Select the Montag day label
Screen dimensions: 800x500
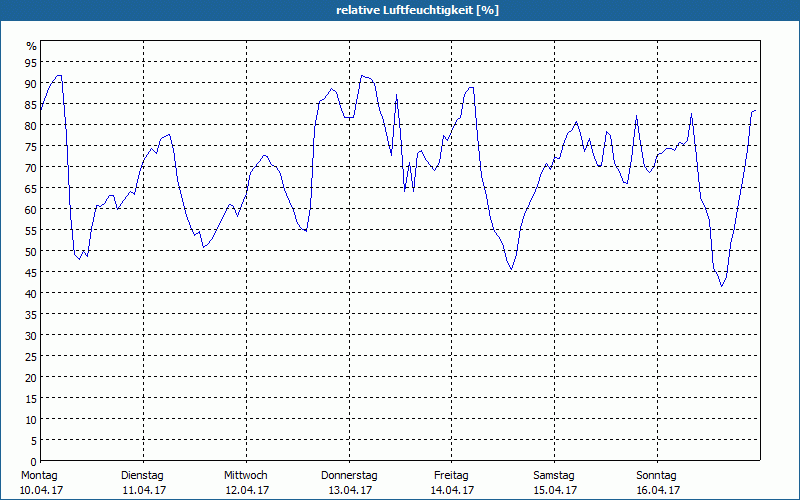coord(39,476)
